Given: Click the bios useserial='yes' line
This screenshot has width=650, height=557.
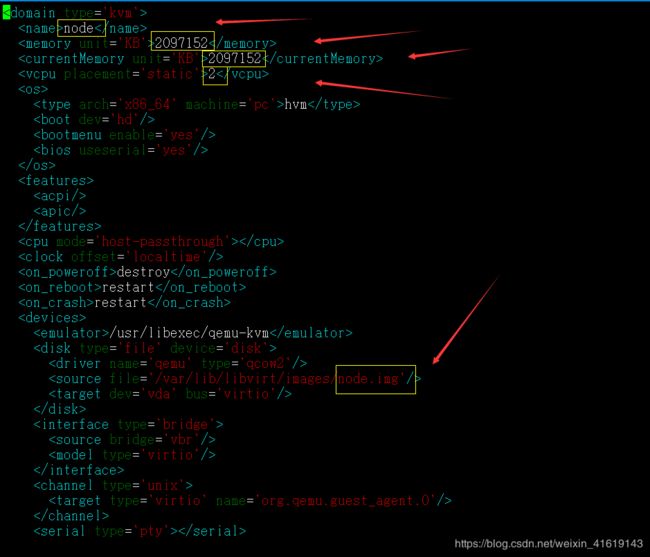Looking at the screenshot, I should pos(121,150).
